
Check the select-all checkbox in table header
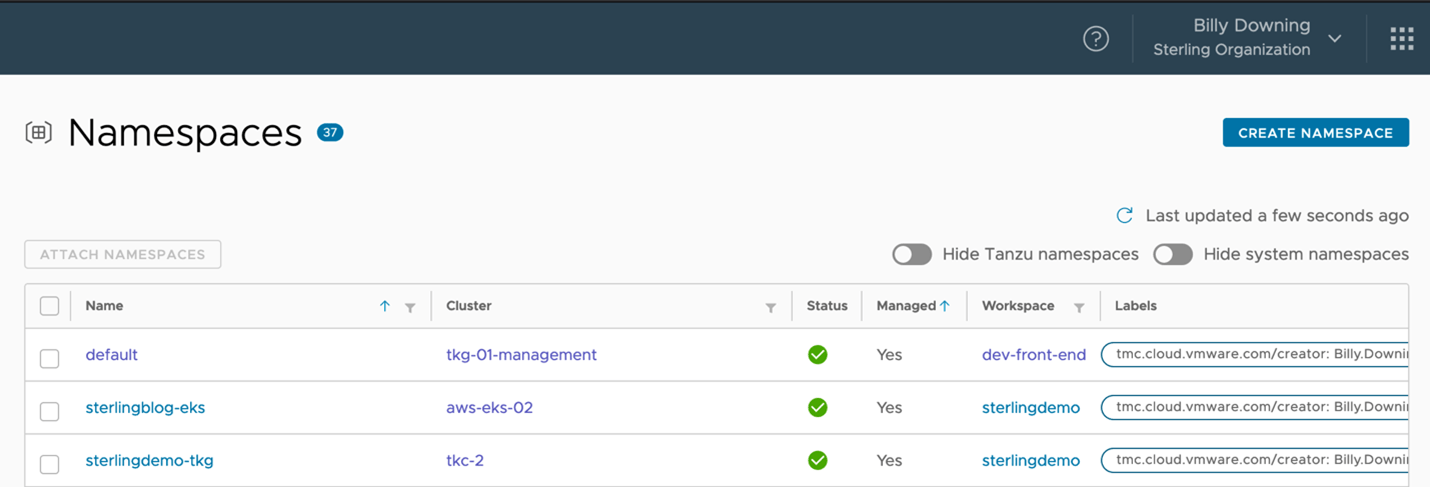(49, 306)
